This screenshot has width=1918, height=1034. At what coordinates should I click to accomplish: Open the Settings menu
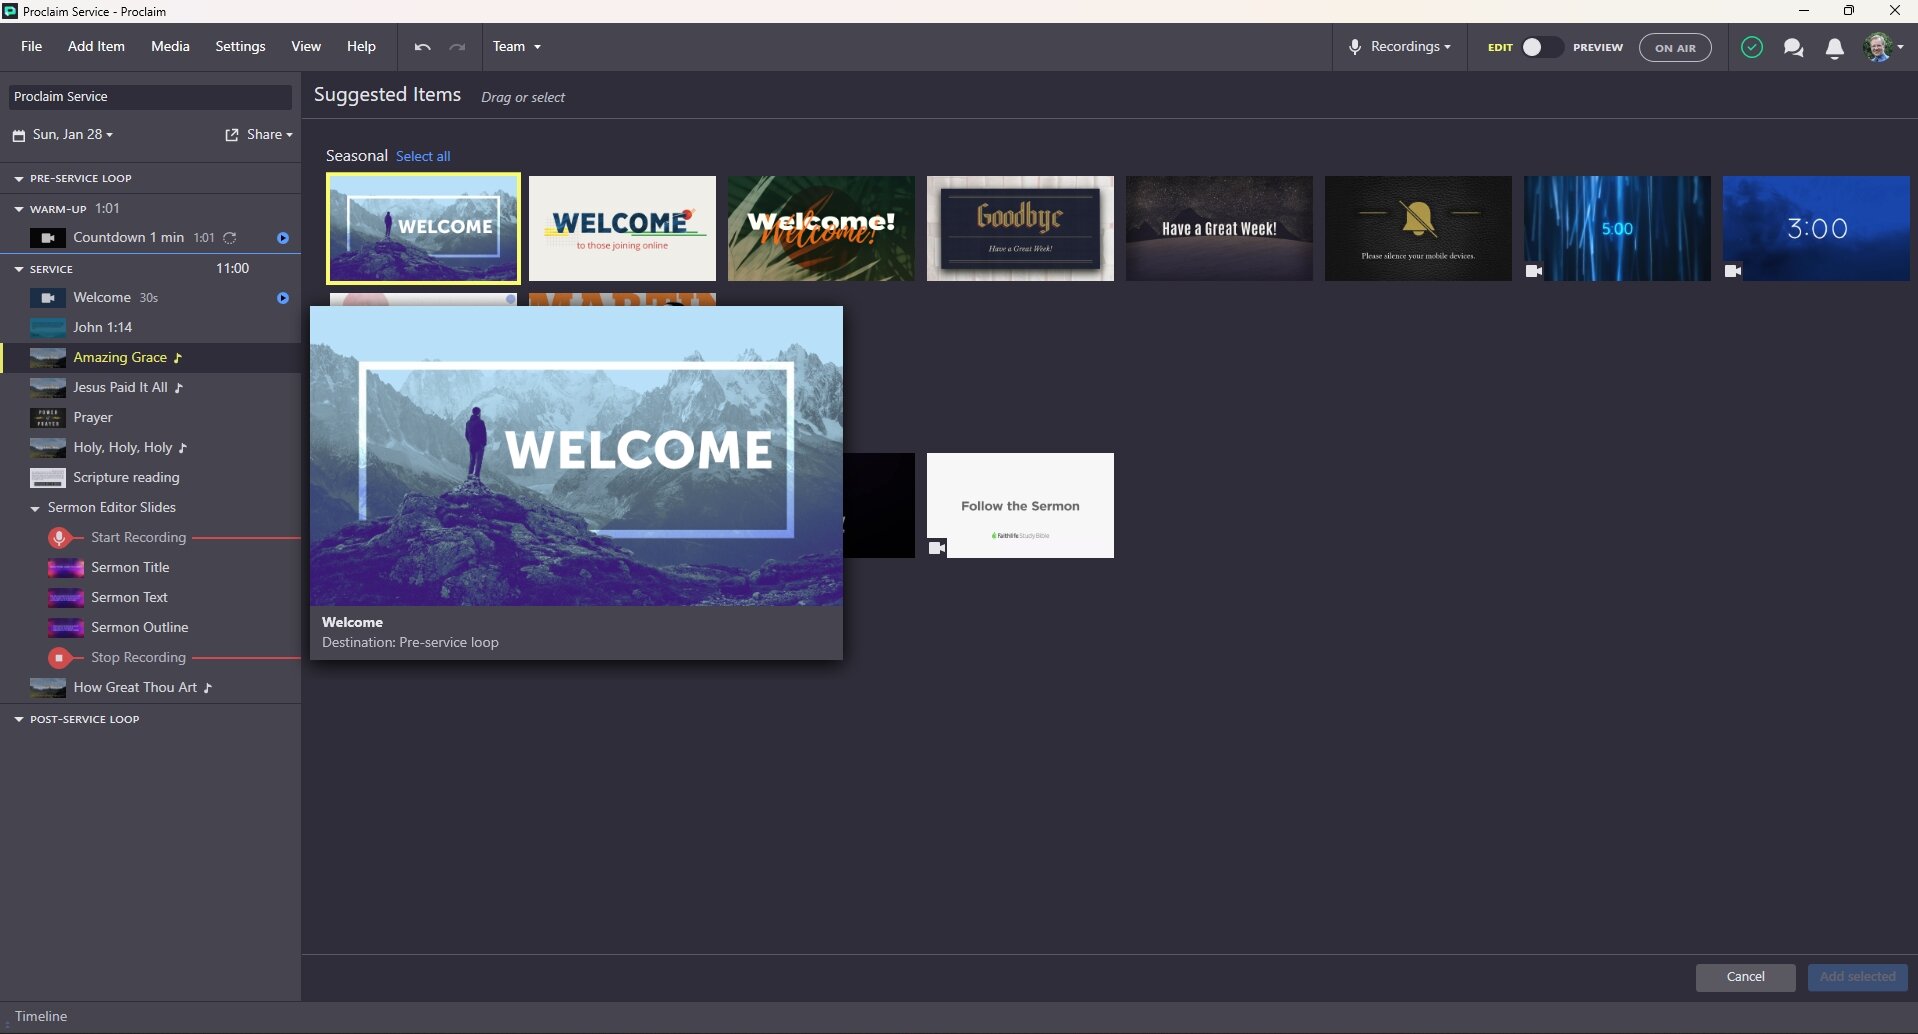(x=239, y=46)
